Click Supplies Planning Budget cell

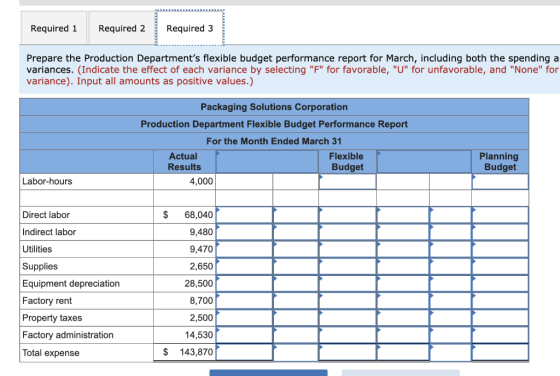[x=500, y=266]
